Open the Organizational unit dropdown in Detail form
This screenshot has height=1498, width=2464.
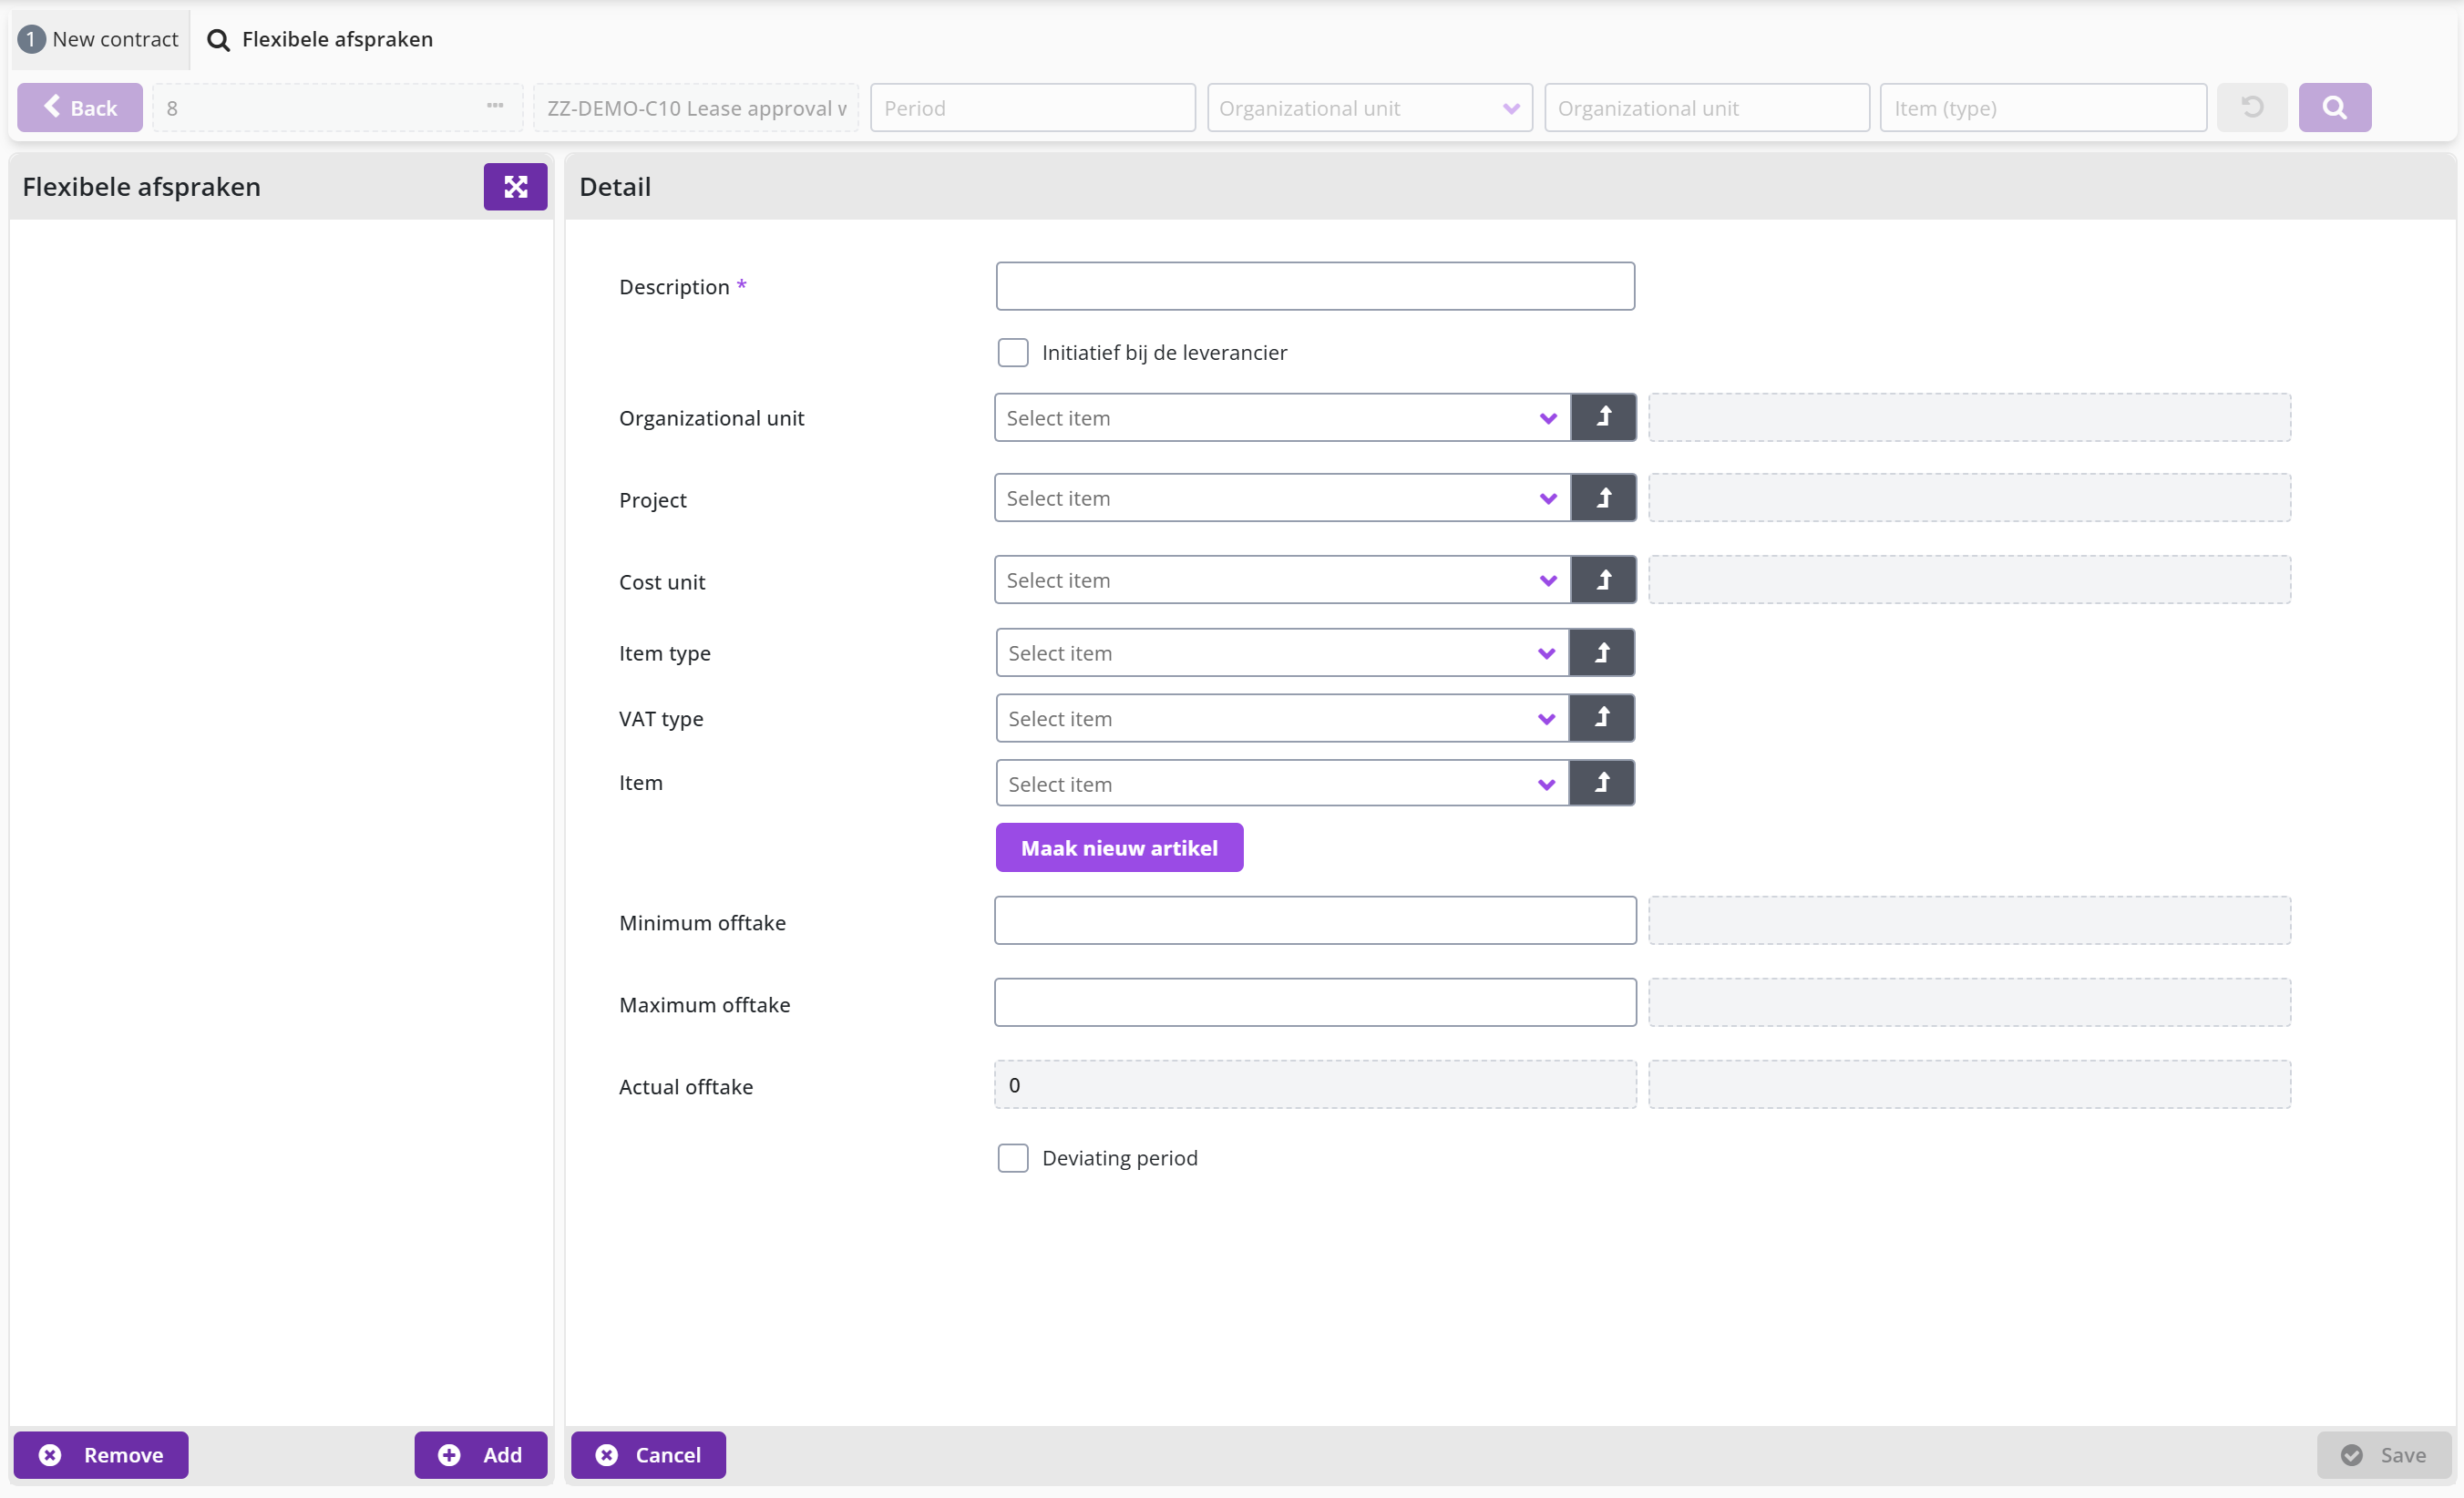tap(1282, 417)
